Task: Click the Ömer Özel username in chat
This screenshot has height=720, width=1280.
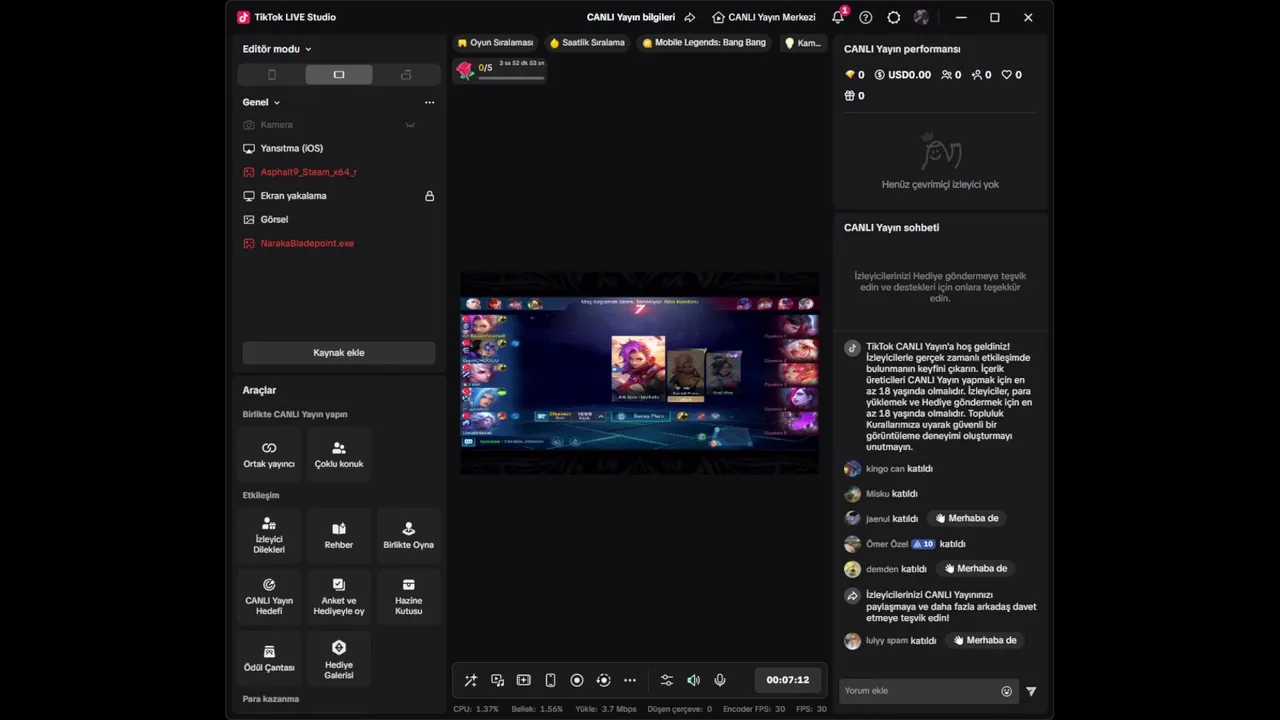Action: pyautogui.click(x=887, y=544)
